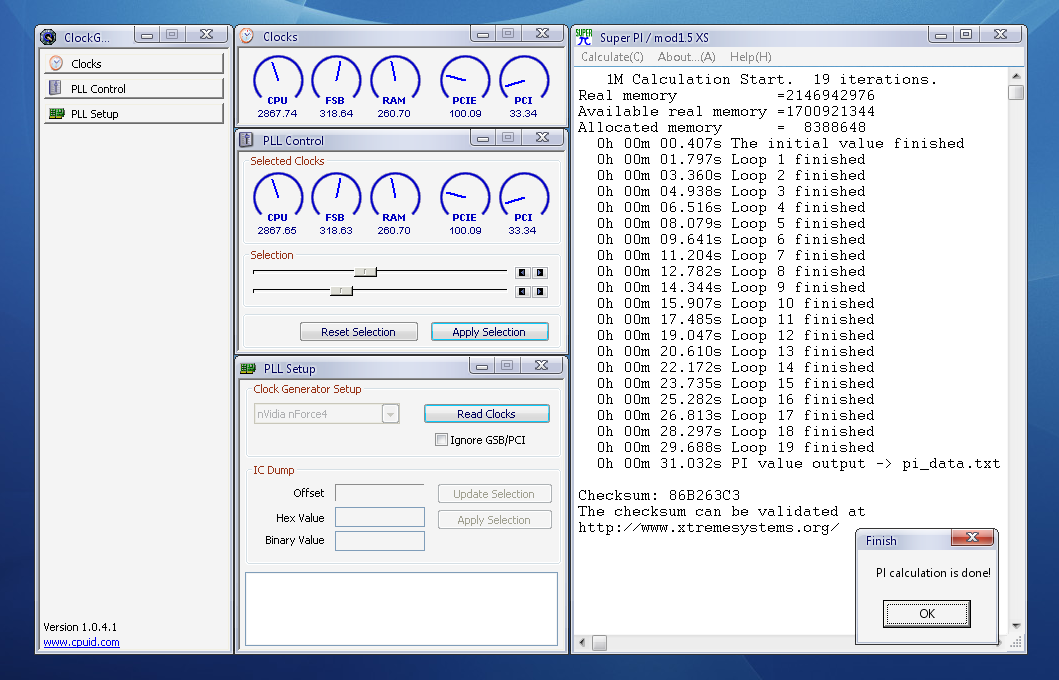Click the empty log box in PLL Setup
Screen dimensions: 1059x680
401,608
